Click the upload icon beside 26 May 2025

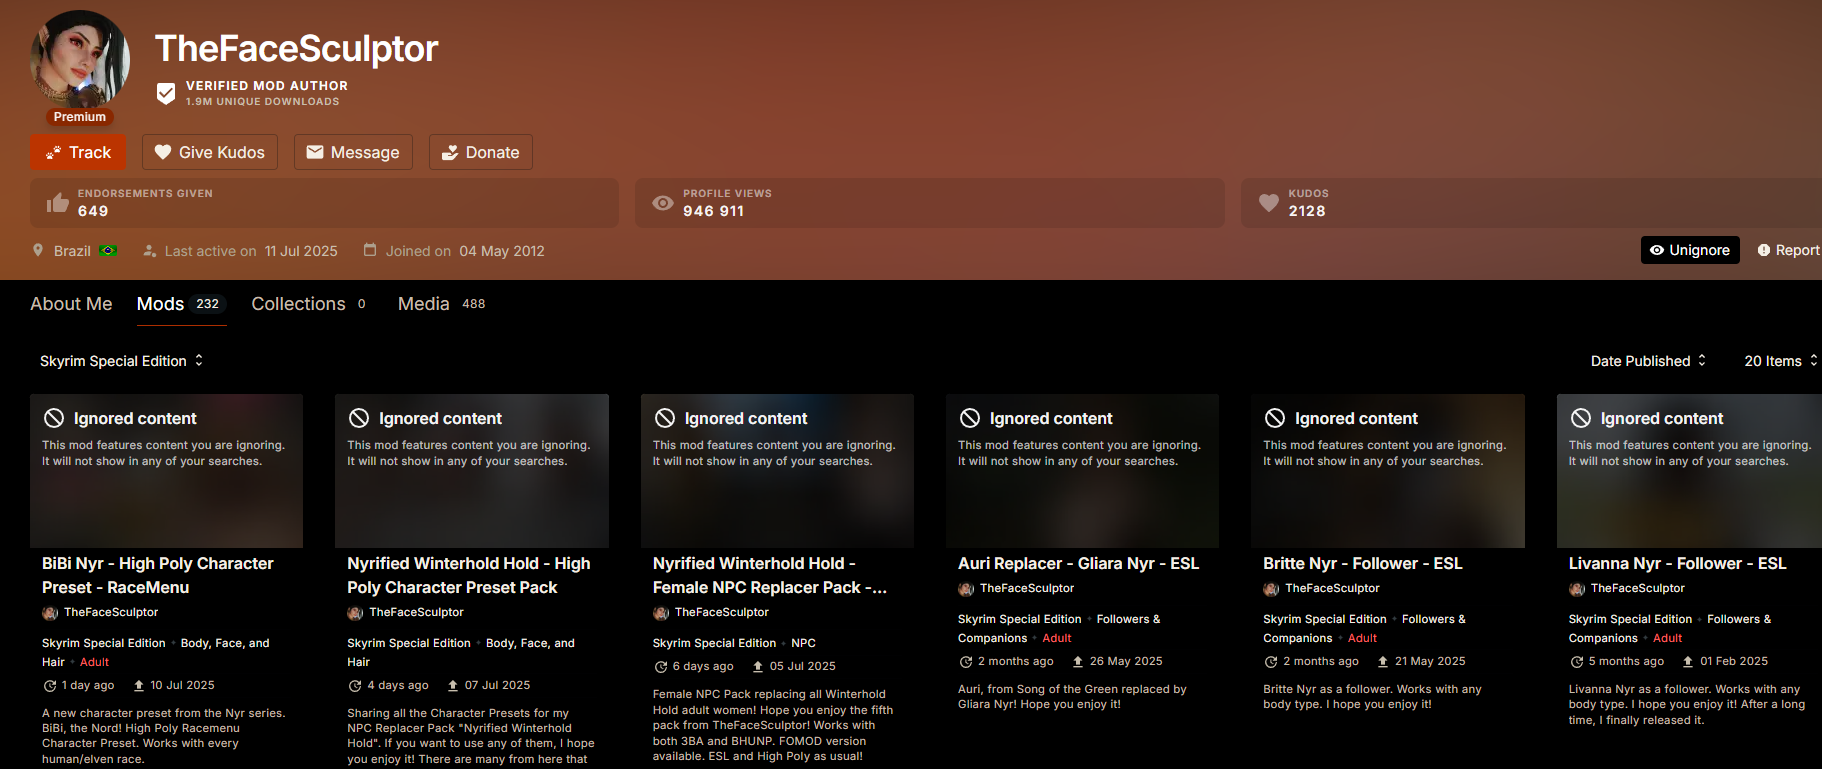(x=1078, y=662)
